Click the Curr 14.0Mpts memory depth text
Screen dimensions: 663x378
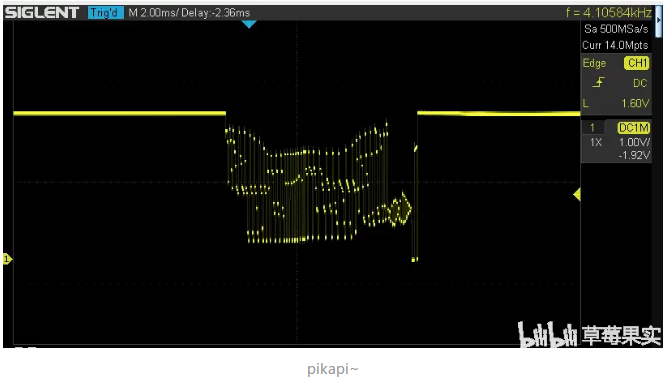click(x=615, y=45)
